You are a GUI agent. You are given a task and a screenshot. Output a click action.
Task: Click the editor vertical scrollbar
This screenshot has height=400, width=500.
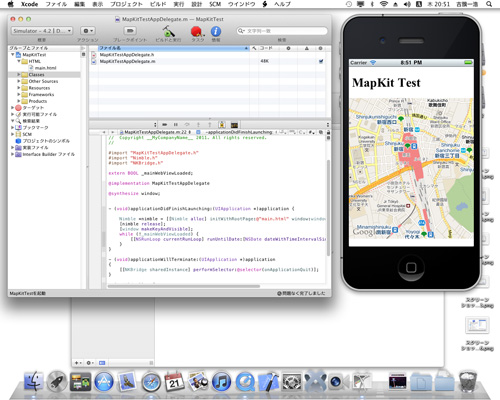tap(328, 207)
